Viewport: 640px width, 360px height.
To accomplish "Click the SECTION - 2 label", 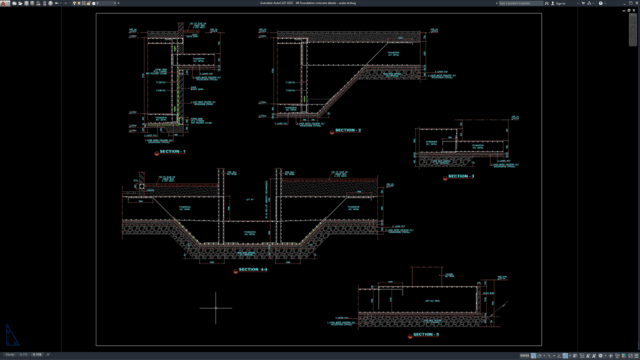I will (348, 130).
